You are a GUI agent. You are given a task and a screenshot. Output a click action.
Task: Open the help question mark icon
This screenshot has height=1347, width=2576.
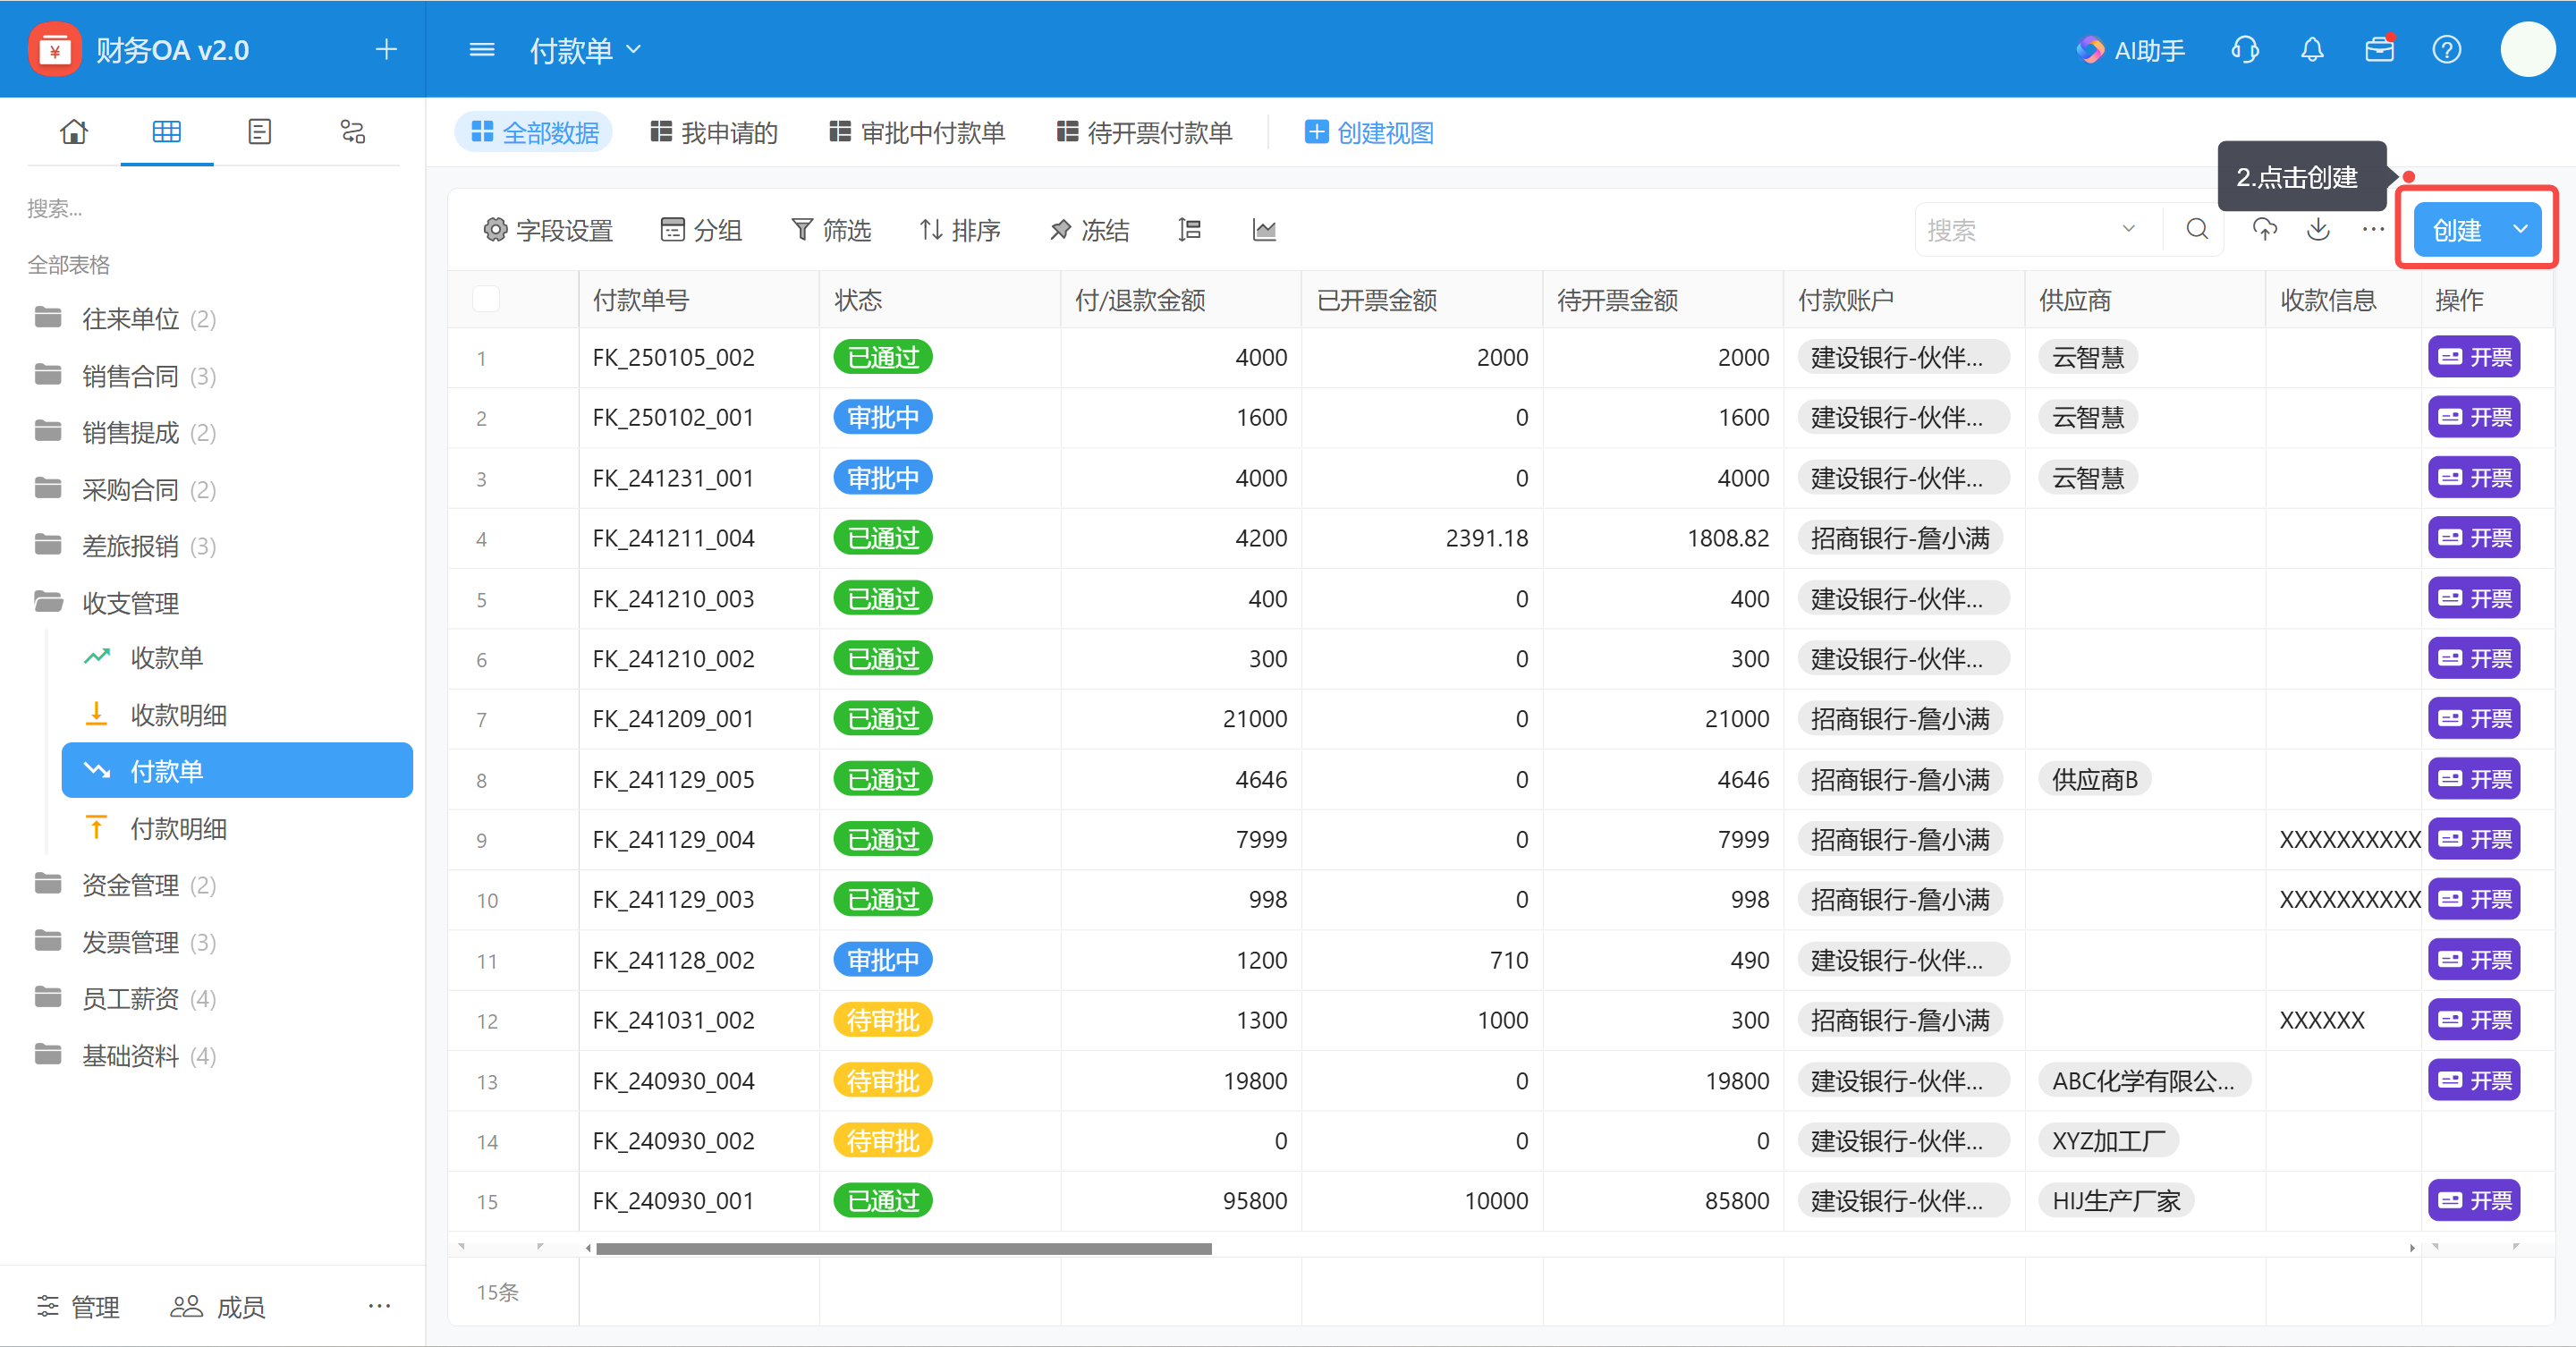2447,49
